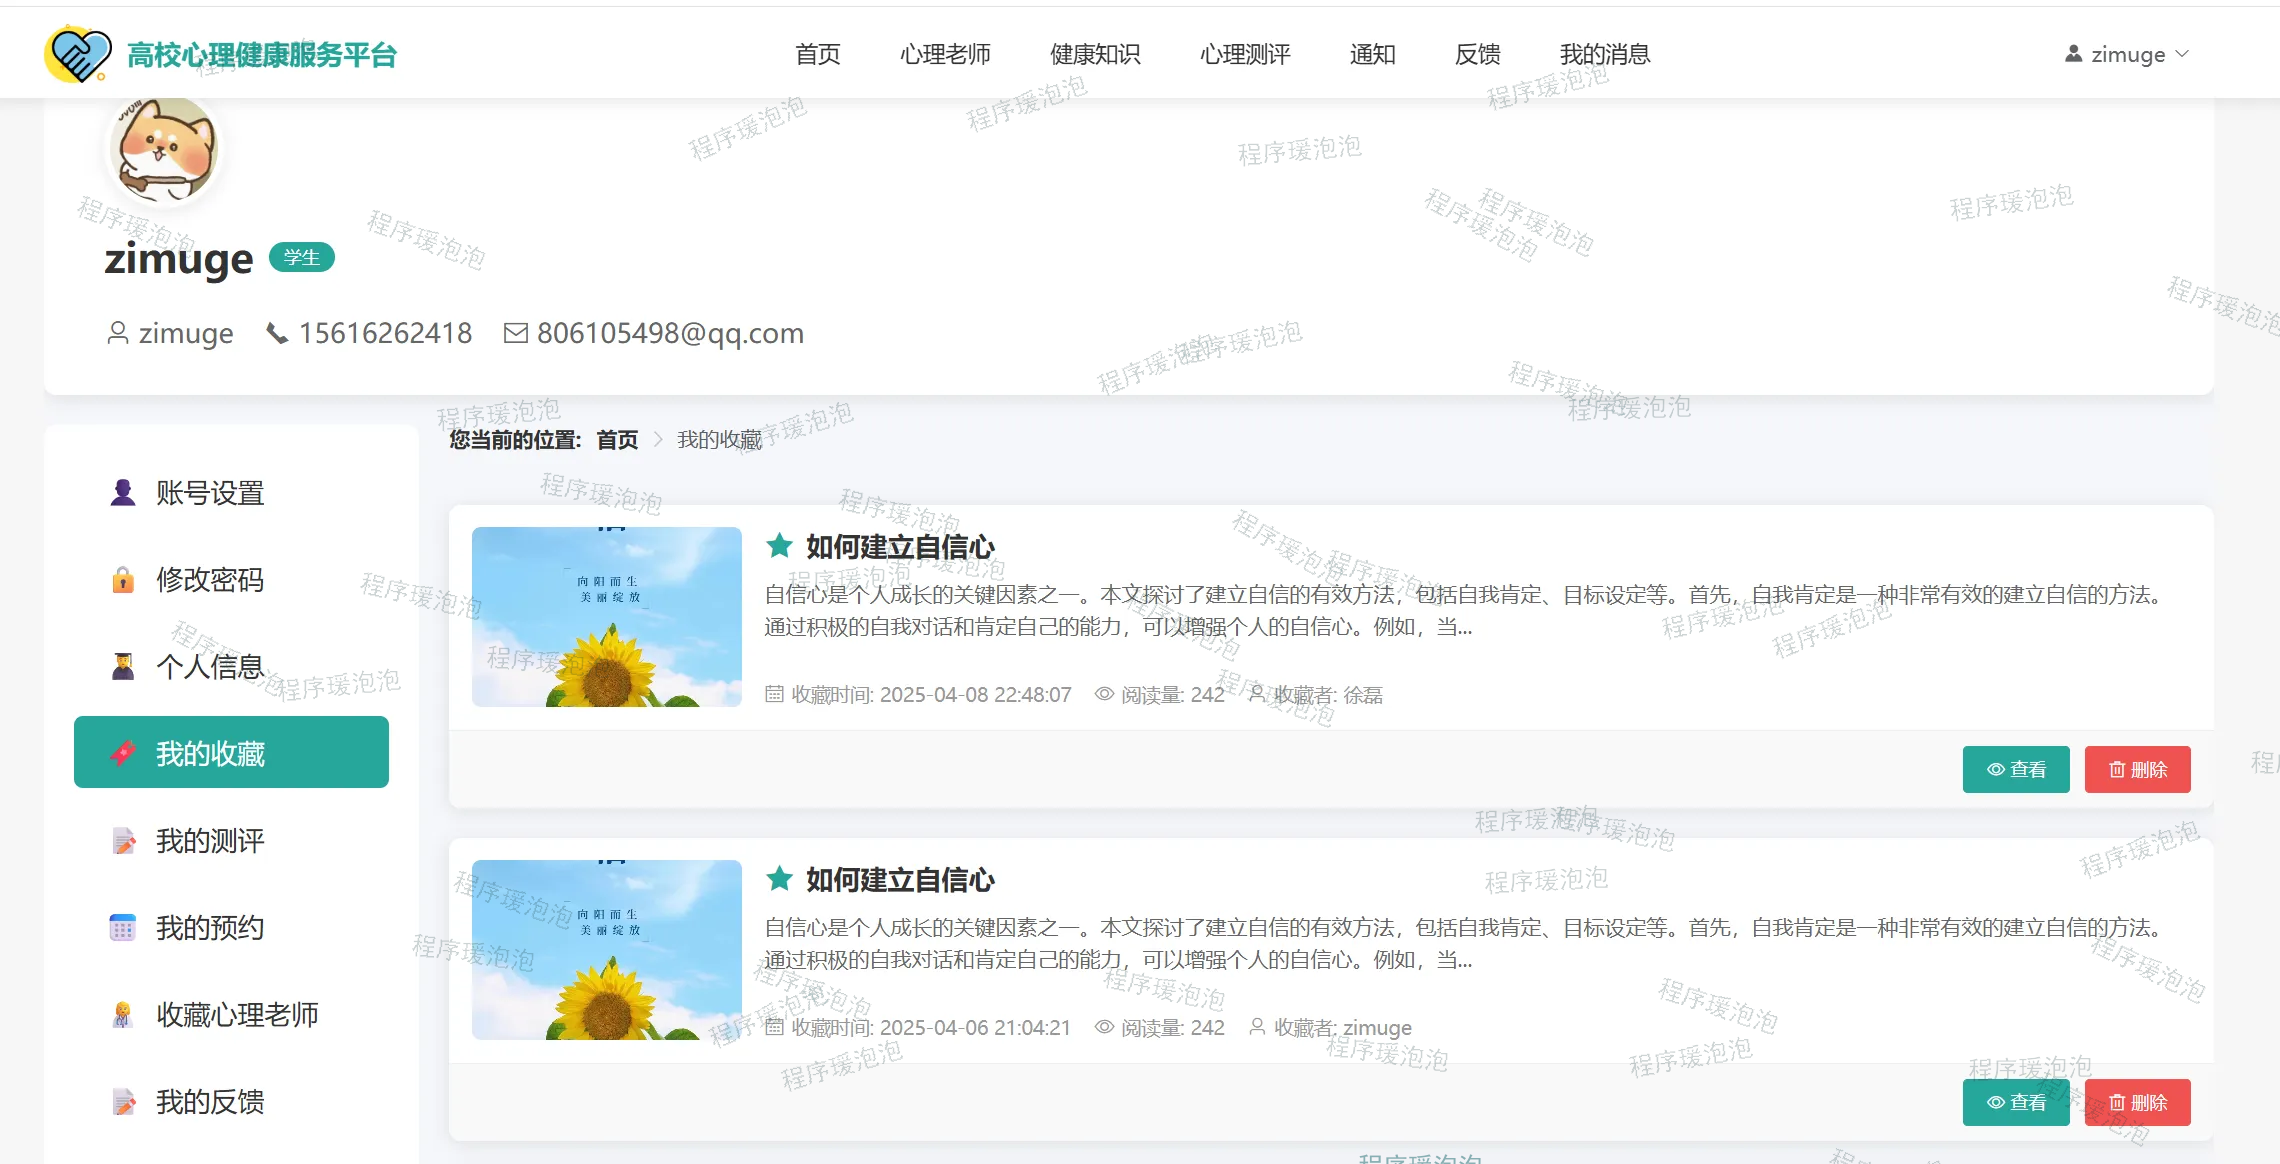The height and width of the screenshot is (1164, 2280).
Task: Click the Shiba profile avatar image
Action: (165, 150)
